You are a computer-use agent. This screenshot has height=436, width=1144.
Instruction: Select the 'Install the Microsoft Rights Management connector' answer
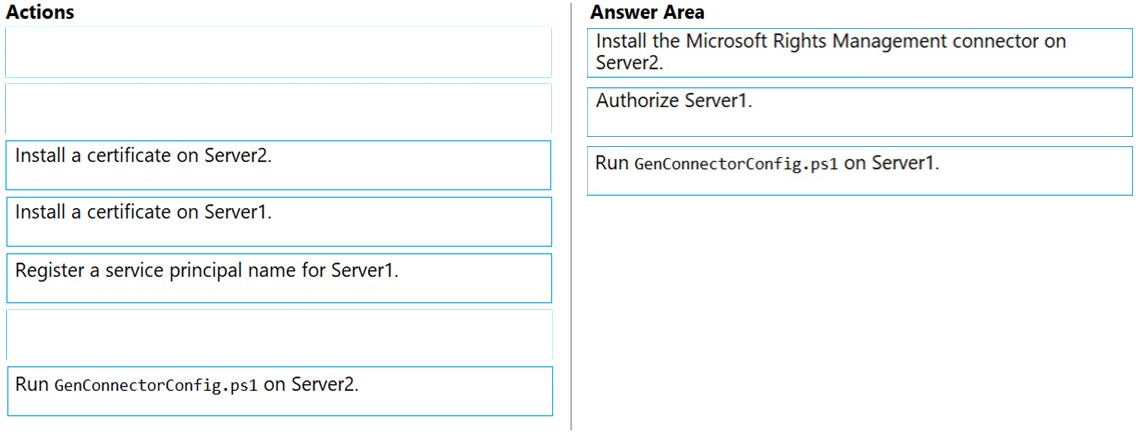click(859, 52)
